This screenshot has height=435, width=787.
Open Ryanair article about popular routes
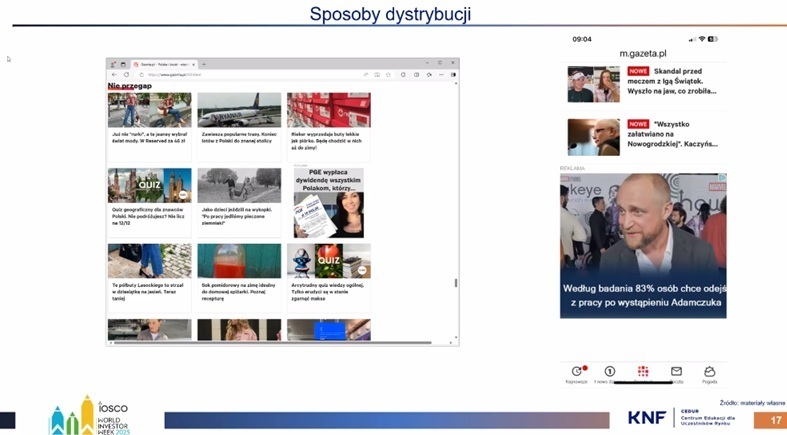pyautogui.click(x=239, y=110)
